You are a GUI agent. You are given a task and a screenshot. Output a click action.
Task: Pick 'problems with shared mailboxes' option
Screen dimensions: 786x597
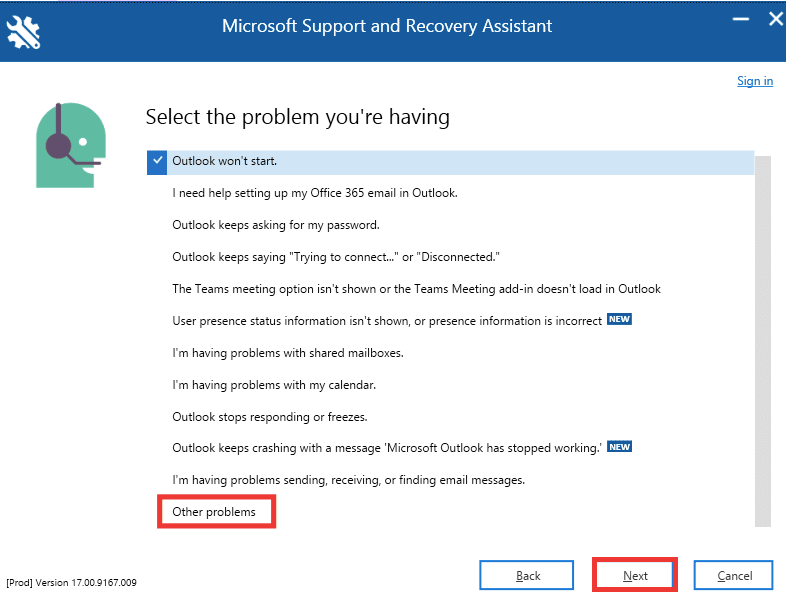coord(288,353)
